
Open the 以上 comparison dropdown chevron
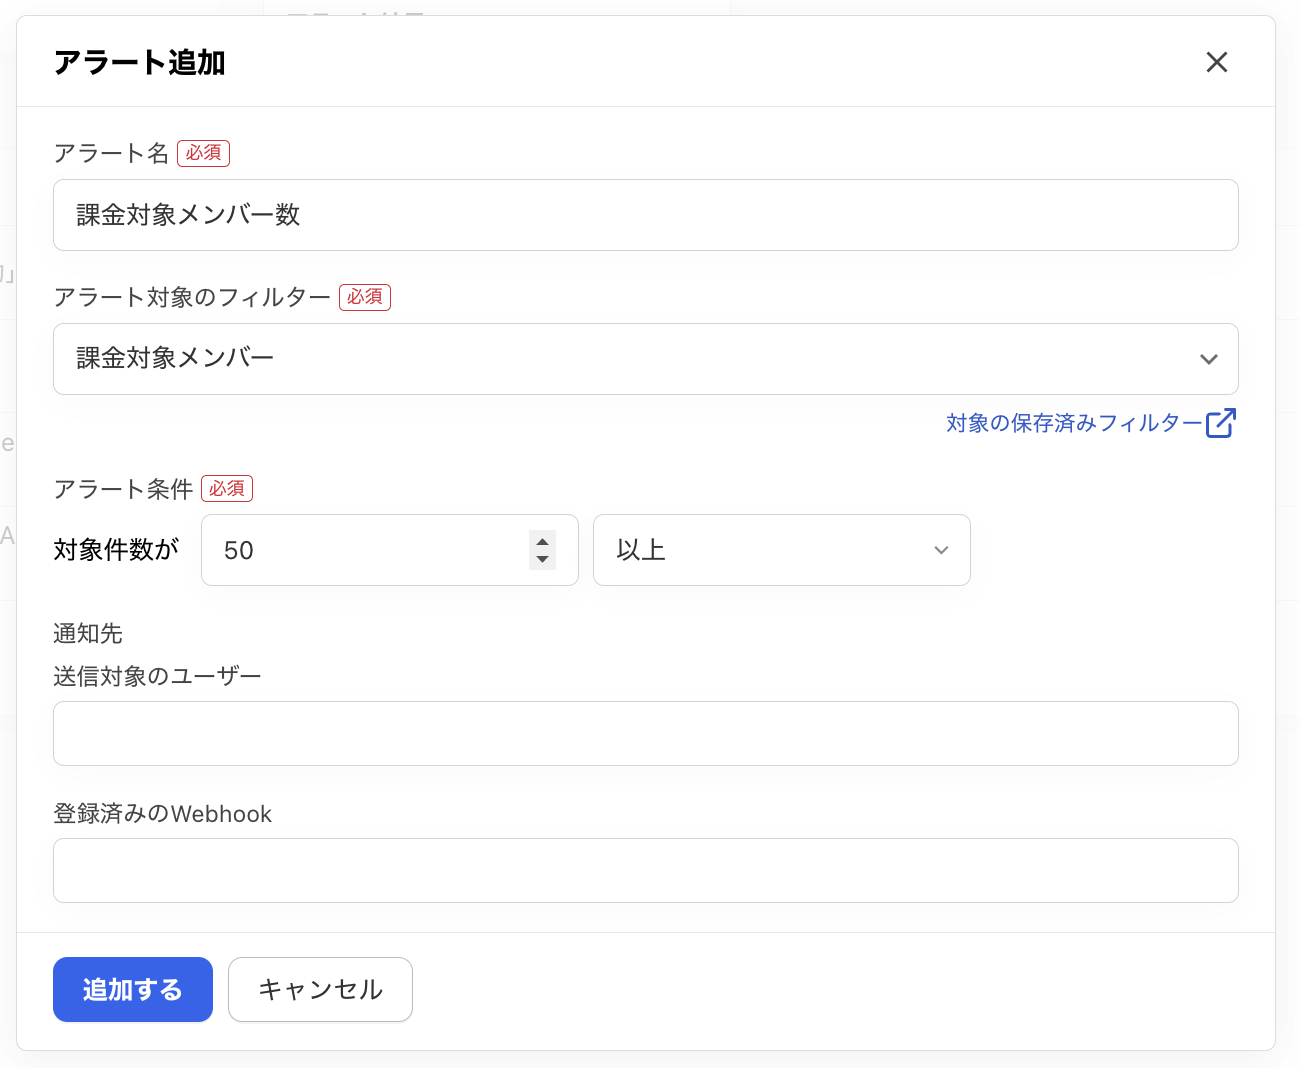pos(940,550)
